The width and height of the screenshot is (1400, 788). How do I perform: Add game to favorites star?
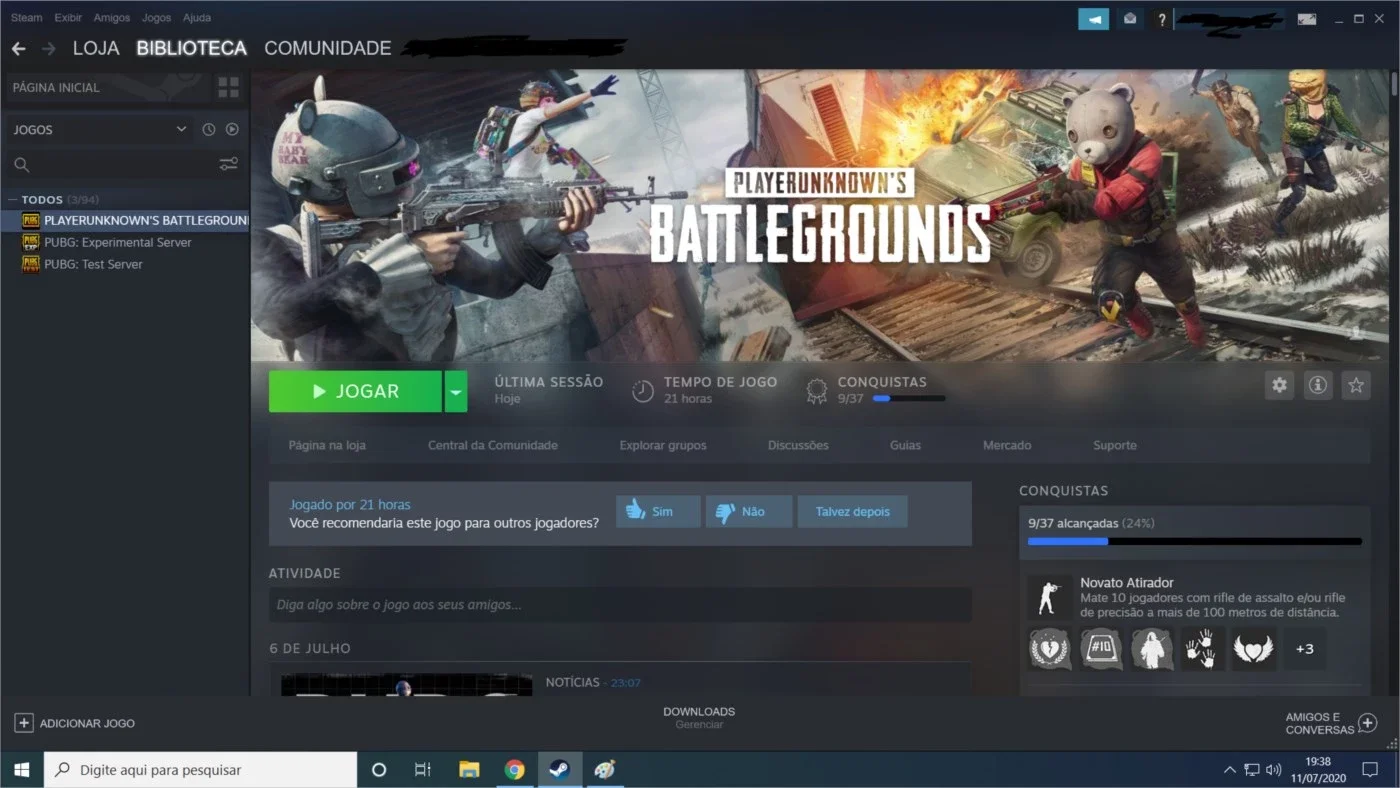pos(1356,385)
